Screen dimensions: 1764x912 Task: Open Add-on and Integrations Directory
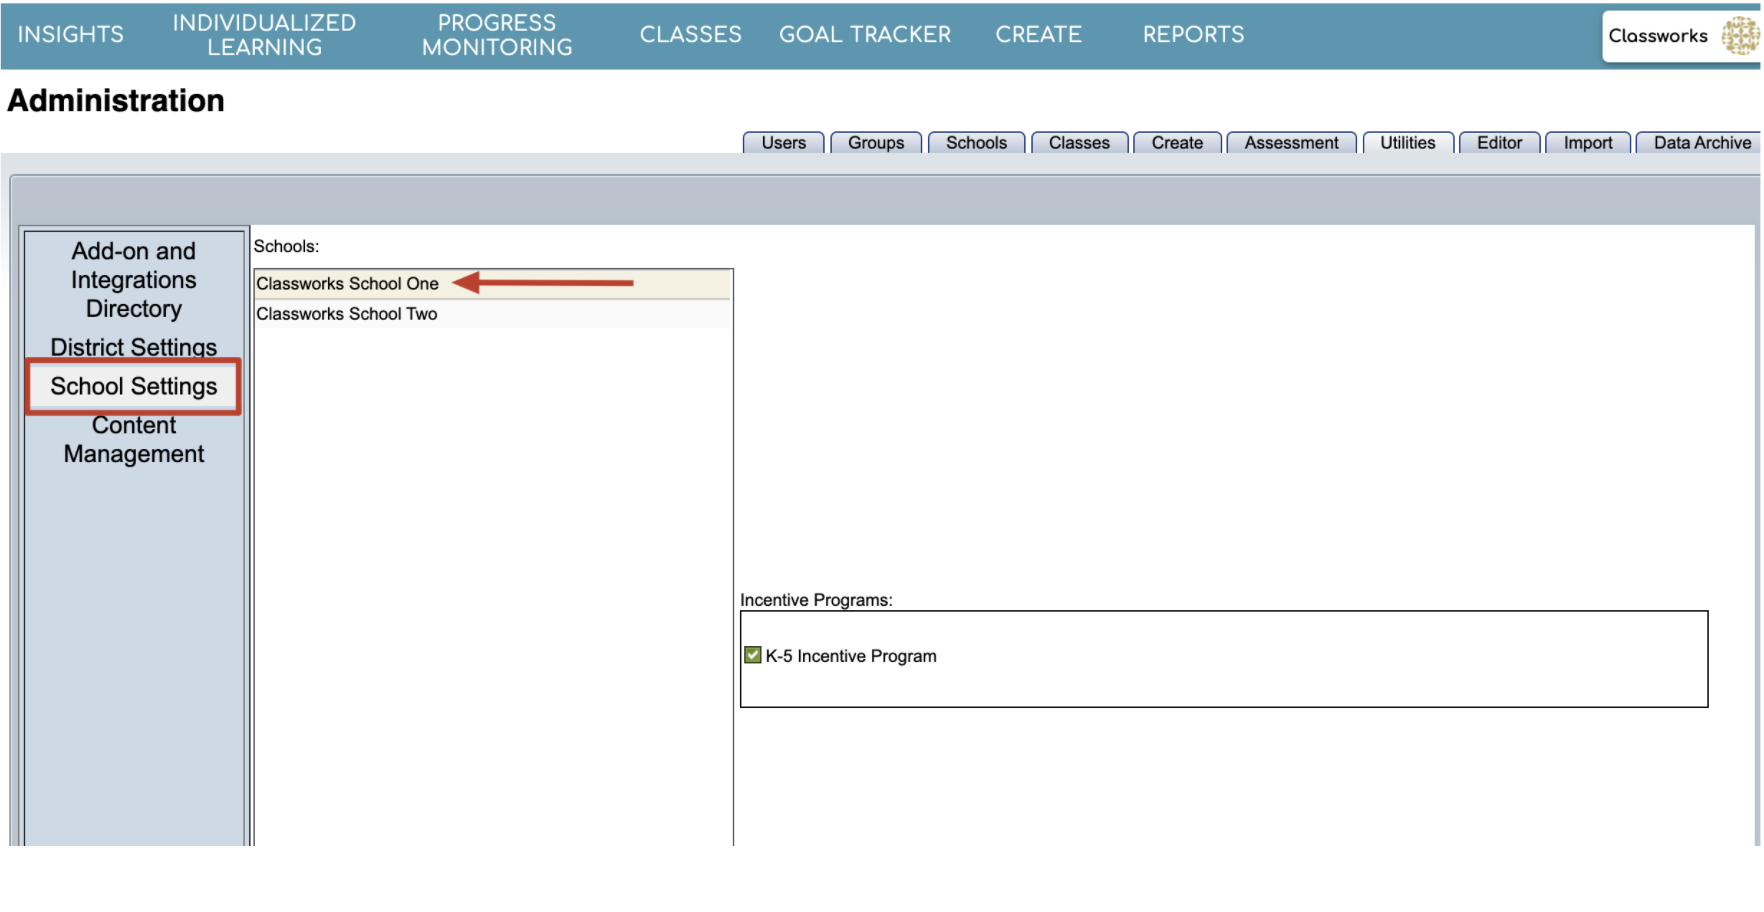click(x=134, y=280)
